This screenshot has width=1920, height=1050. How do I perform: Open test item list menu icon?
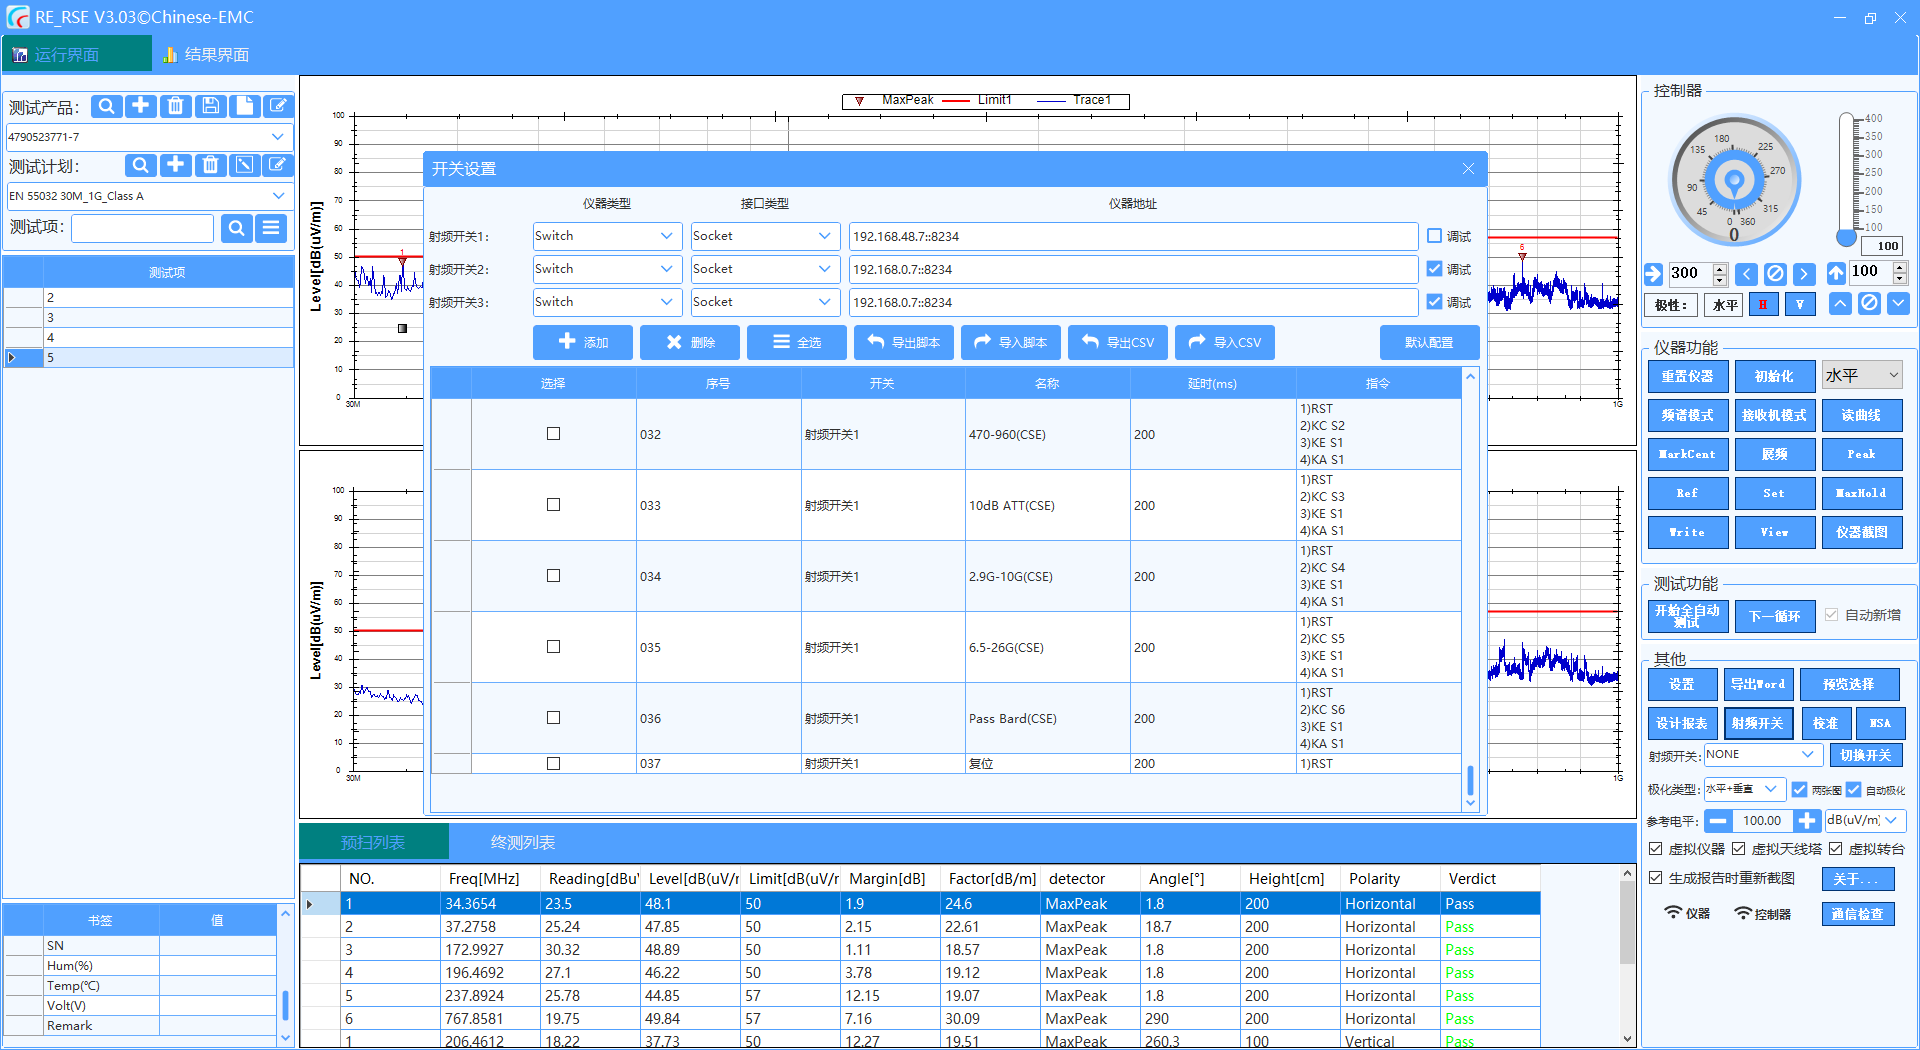coord(271,228)
